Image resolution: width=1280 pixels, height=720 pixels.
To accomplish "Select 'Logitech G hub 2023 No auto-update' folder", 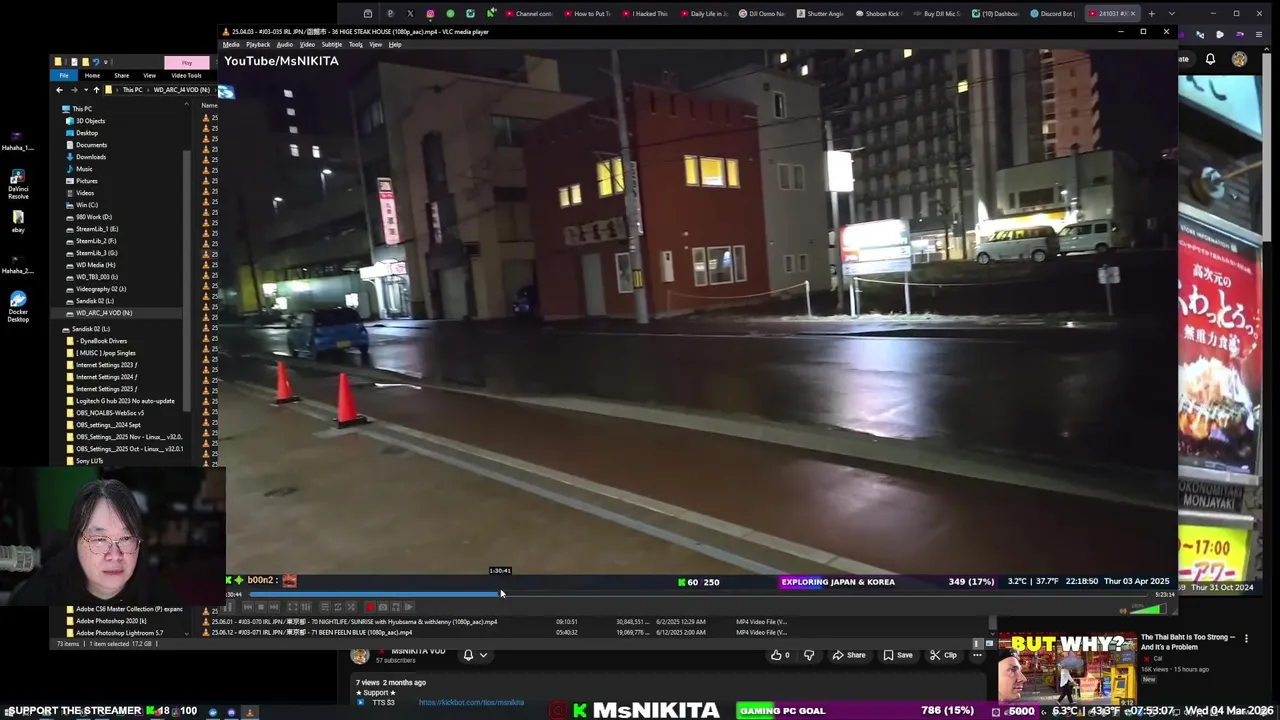I will click(125, 401).
